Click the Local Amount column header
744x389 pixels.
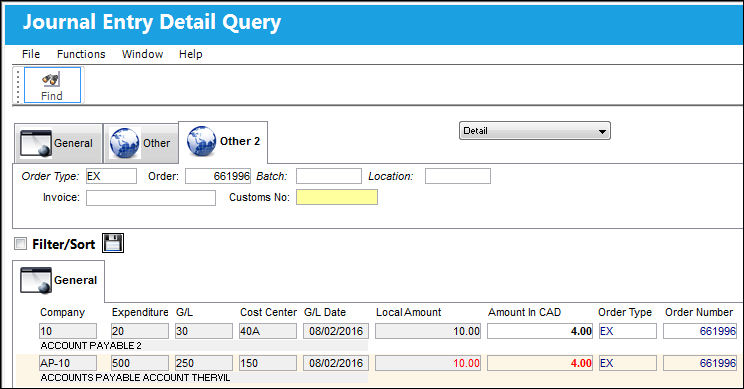point(409,313)
